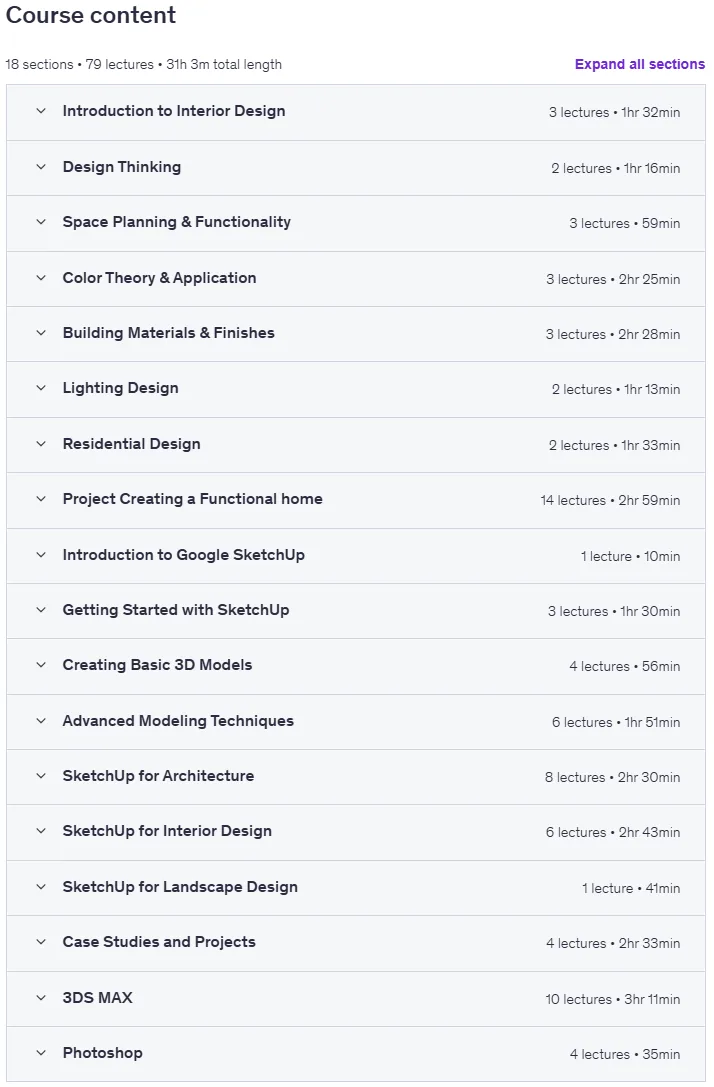Click the 10 lectures 3hr 11min label
The width and height of the screenshot is (714, 1087).
(x=612, y=999)
